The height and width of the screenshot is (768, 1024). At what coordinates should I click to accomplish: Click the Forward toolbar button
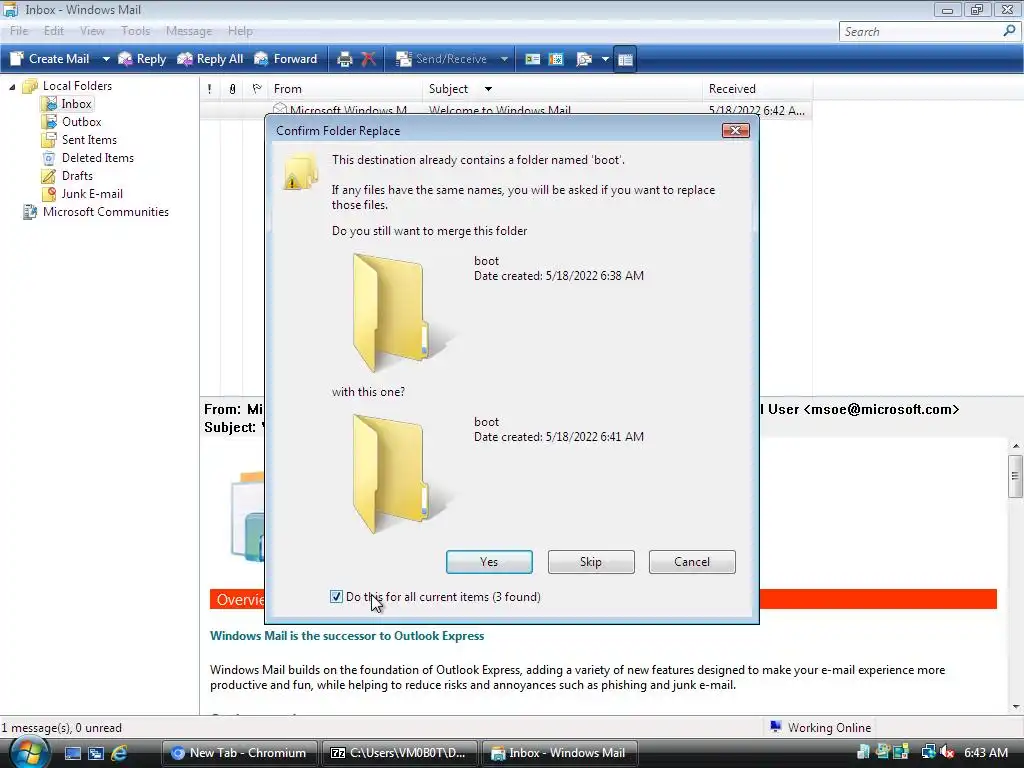285,59
